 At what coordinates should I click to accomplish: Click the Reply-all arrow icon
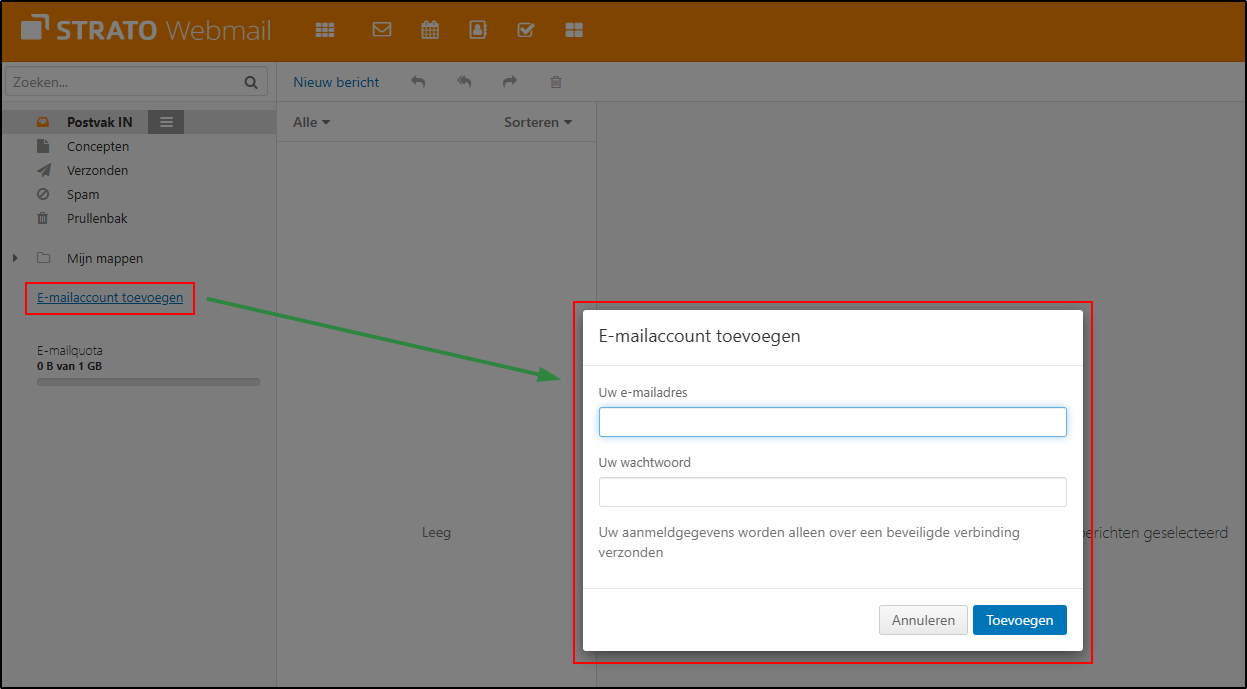[x=464, y=82]
